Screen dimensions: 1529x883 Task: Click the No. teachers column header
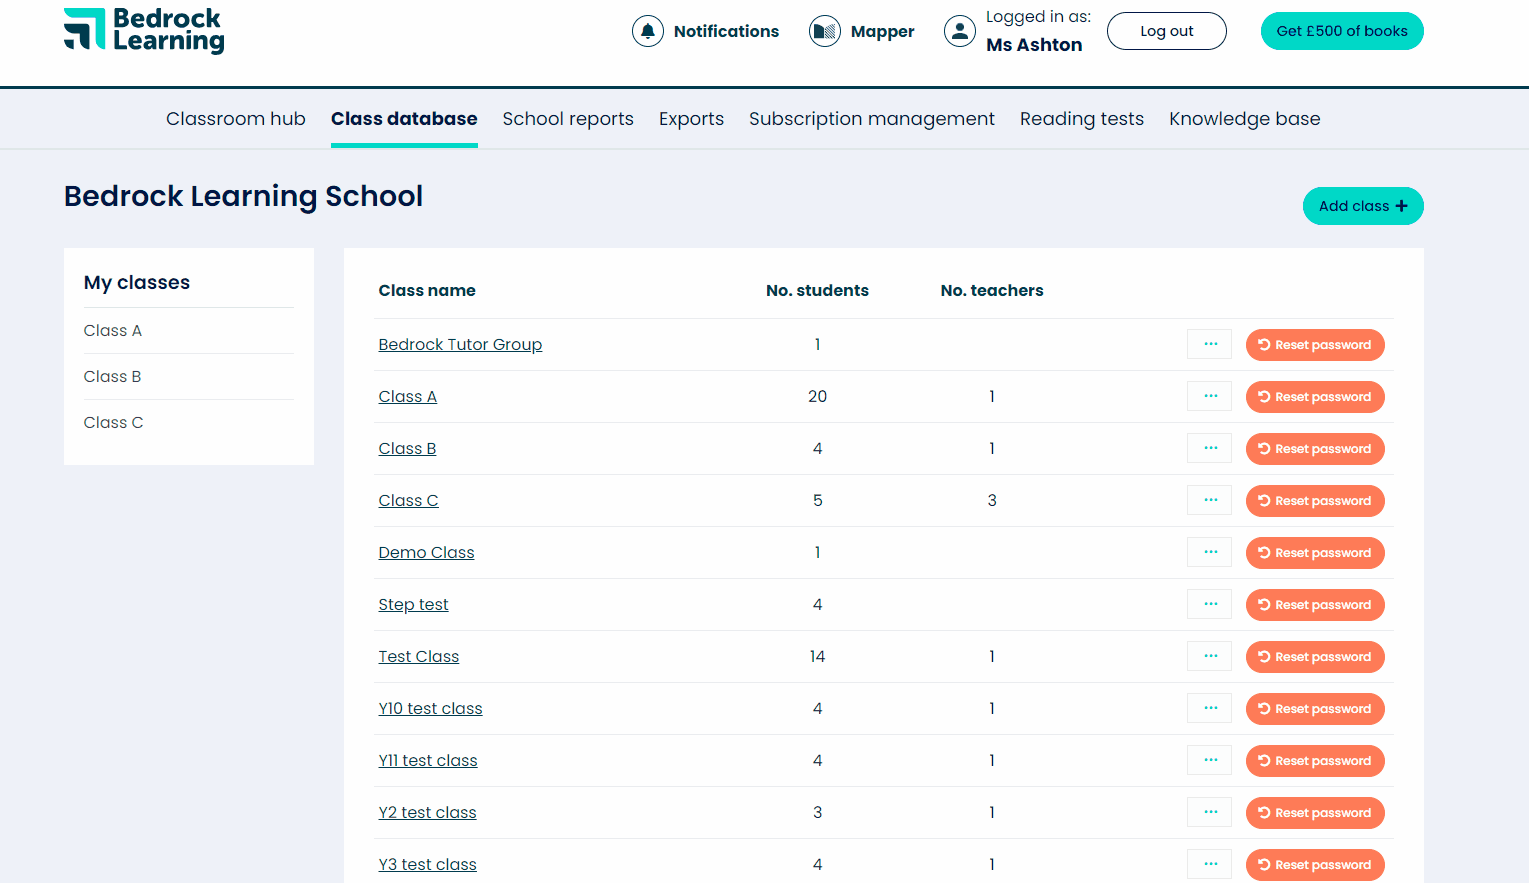[x=992, y=290]
